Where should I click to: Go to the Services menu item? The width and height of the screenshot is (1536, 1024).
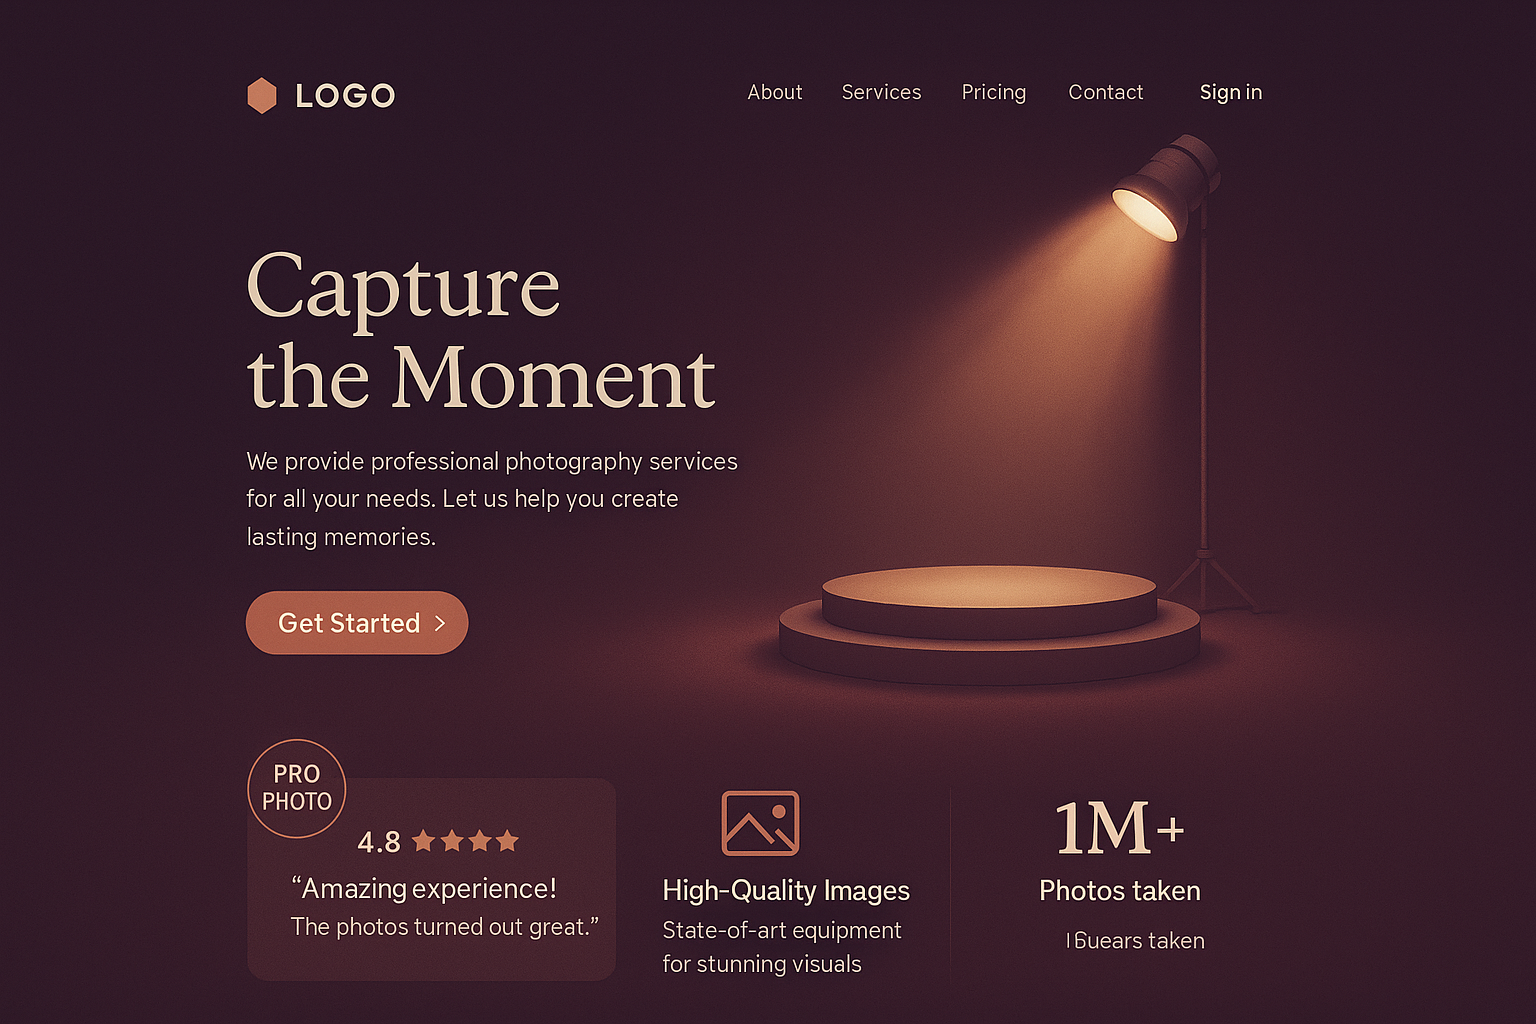881,92
